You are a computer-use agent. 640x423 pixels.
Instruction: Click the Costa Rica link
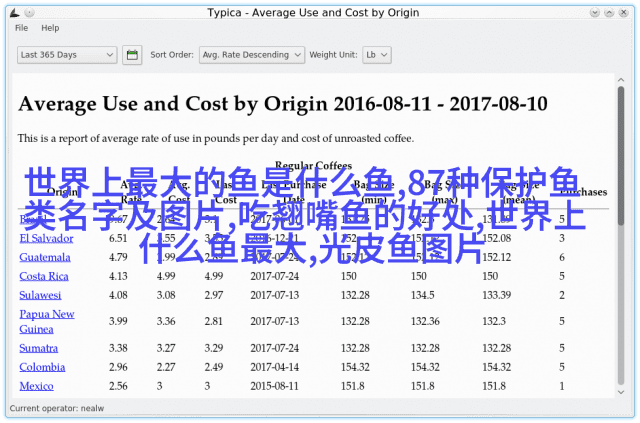click(x=44, y=276)
